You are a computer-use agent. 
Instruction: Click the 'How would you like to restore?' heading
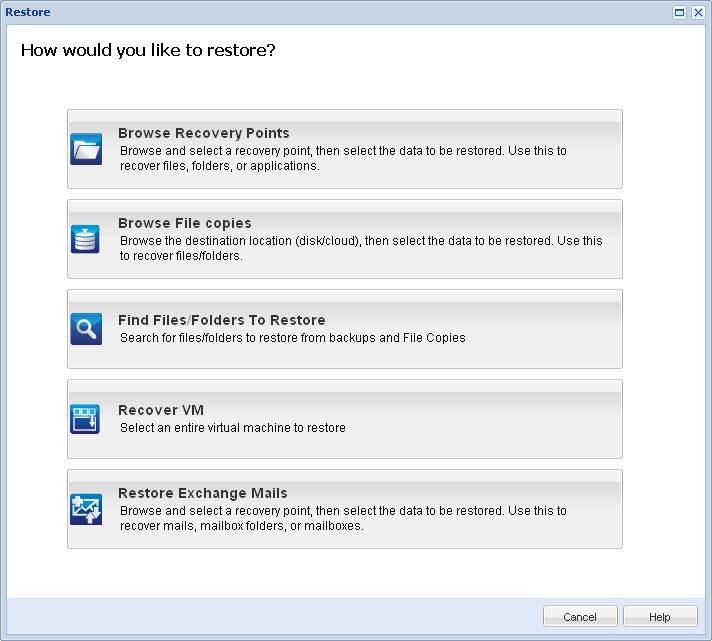pyautogui.click(x=148, y=50)
